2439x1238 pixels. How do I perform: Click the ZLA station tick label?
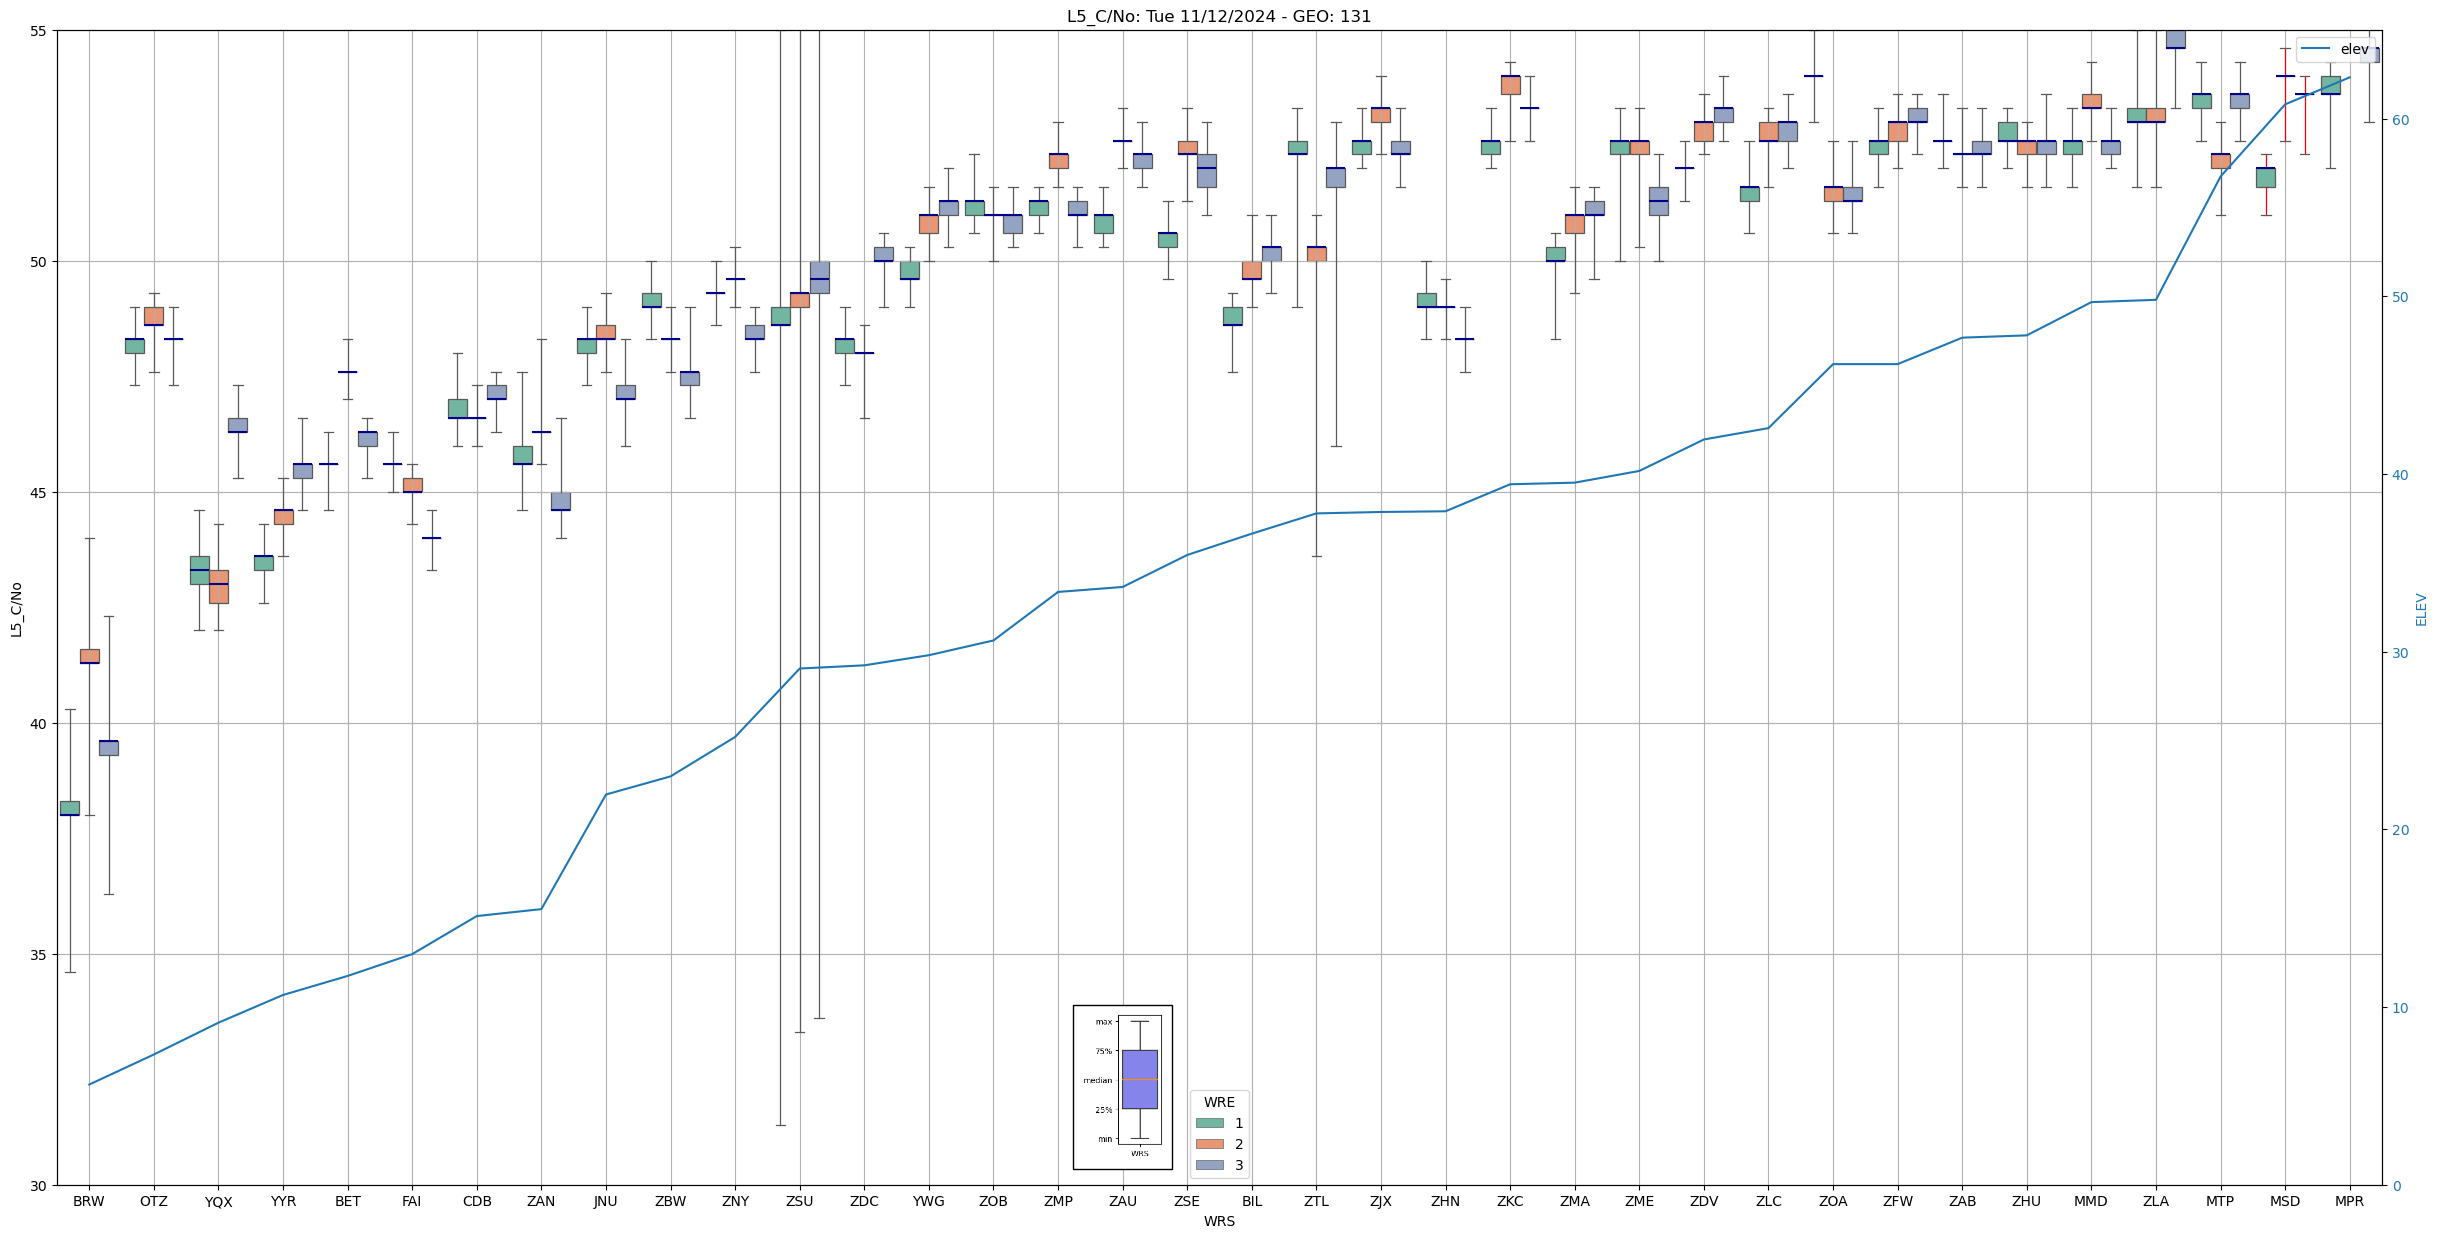tap(2155, 1201)
